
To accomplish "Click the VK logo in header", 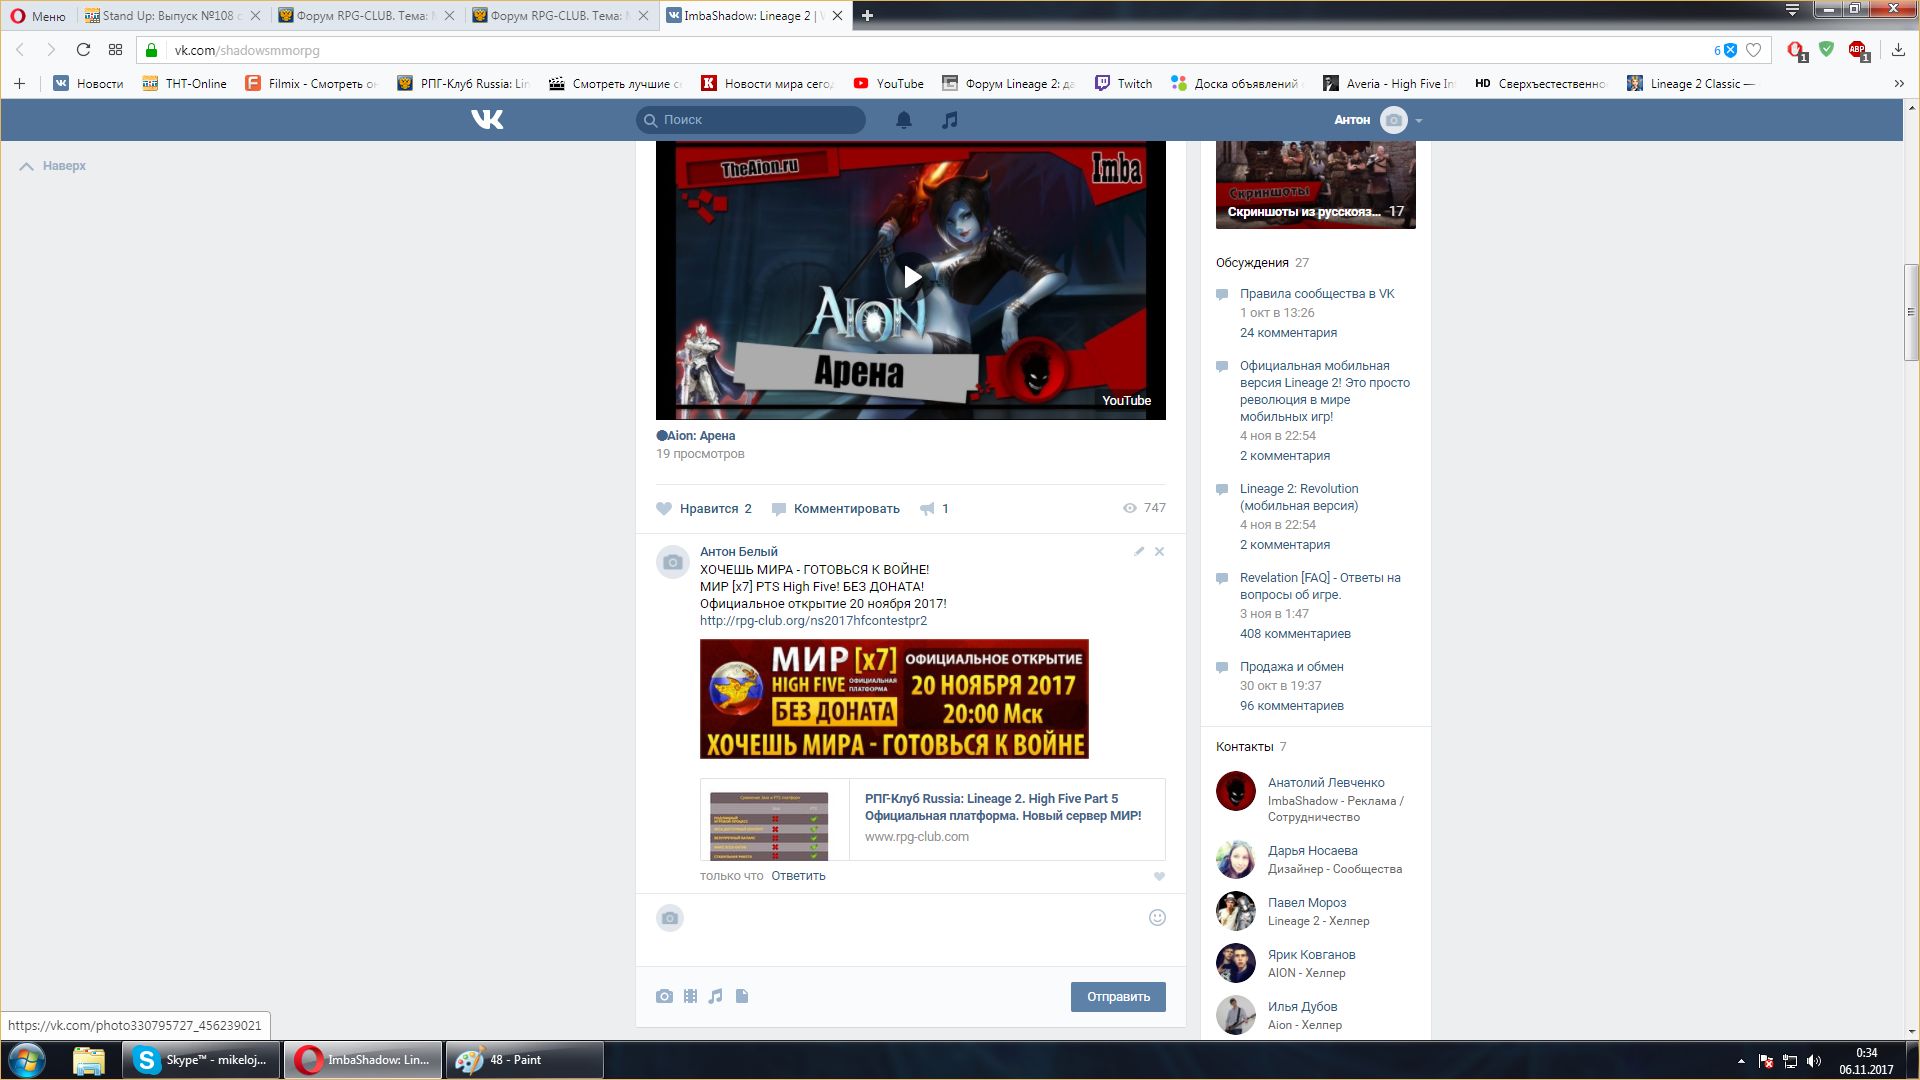I will 487,120.
